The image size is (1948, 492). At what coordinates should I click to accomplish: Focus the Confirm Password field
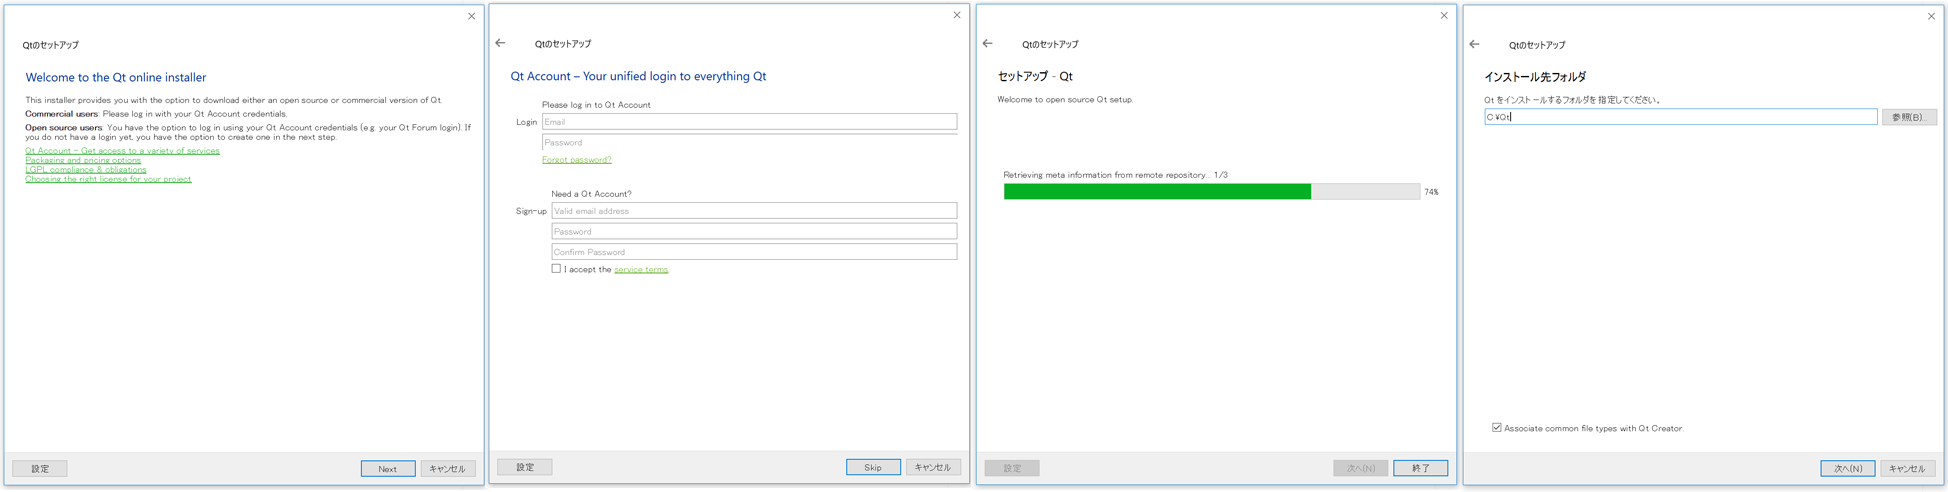click(754, 252)
